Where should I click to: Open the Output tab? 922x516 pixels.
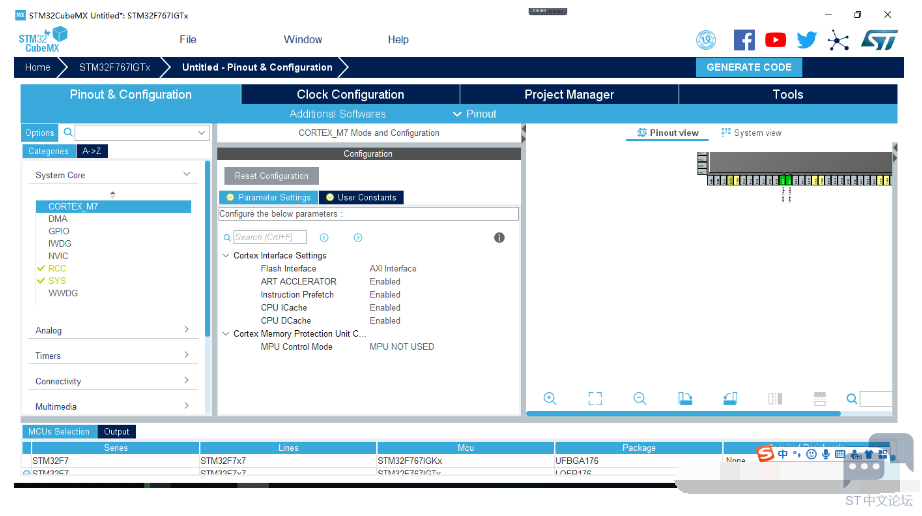tap(116, 432)
